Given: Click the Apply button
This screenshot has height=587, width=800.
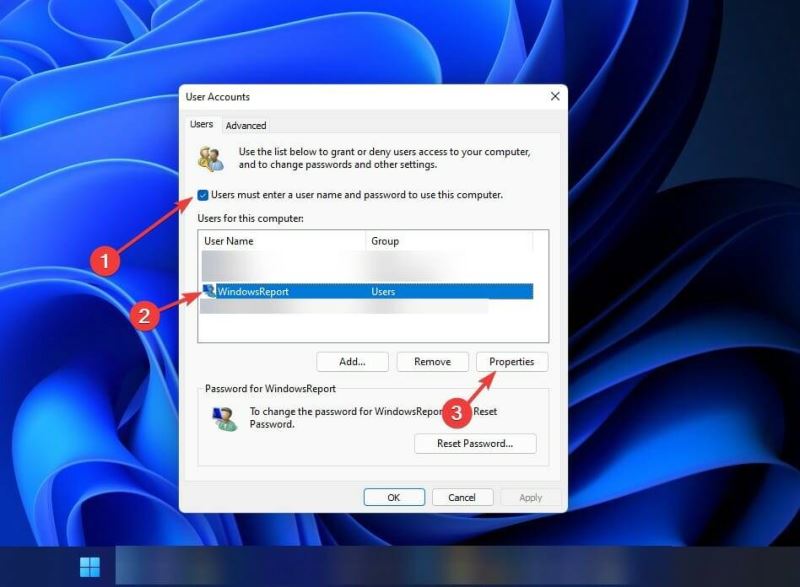Looking at the screenshot, I should point(530,497).
